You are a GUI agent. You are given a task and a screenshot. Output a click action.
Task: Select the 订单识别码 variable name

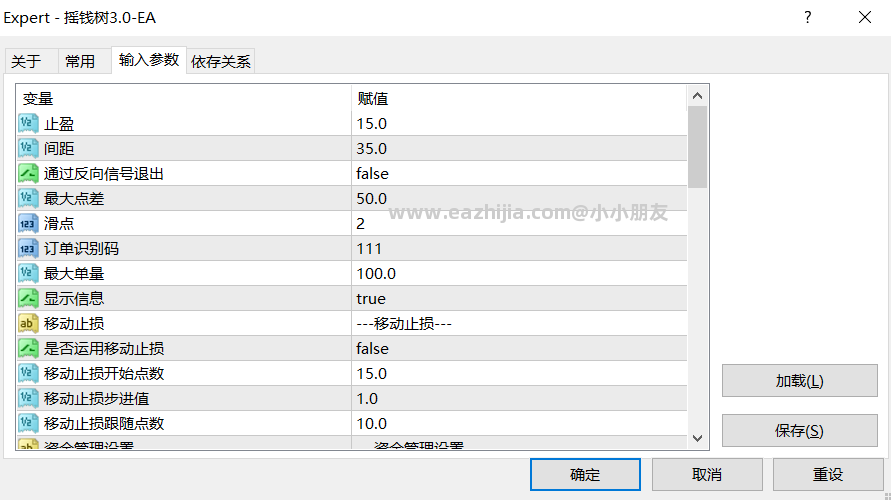[x=81, y=249]
